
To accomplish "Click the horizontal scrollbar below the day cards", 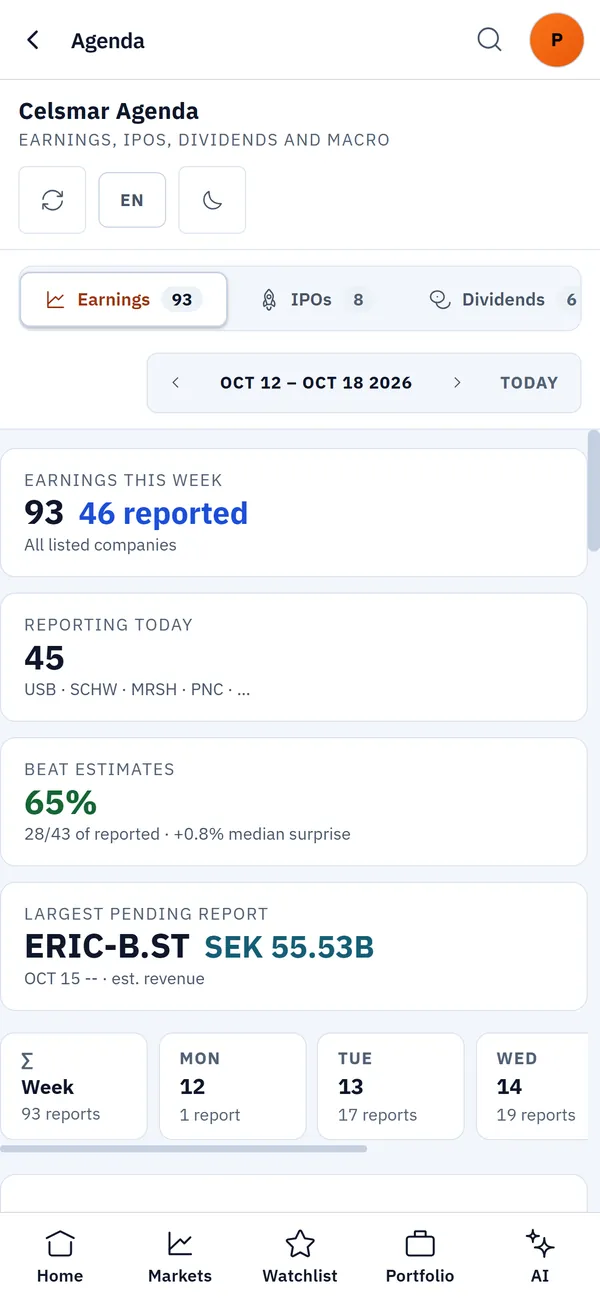I will pos(184,1148).
